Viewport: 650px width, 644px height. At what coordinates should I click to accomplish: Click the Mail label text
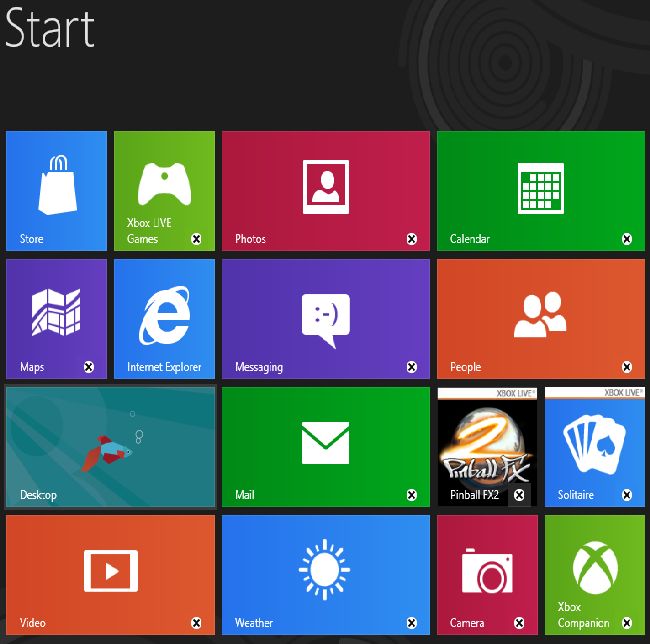245,495
